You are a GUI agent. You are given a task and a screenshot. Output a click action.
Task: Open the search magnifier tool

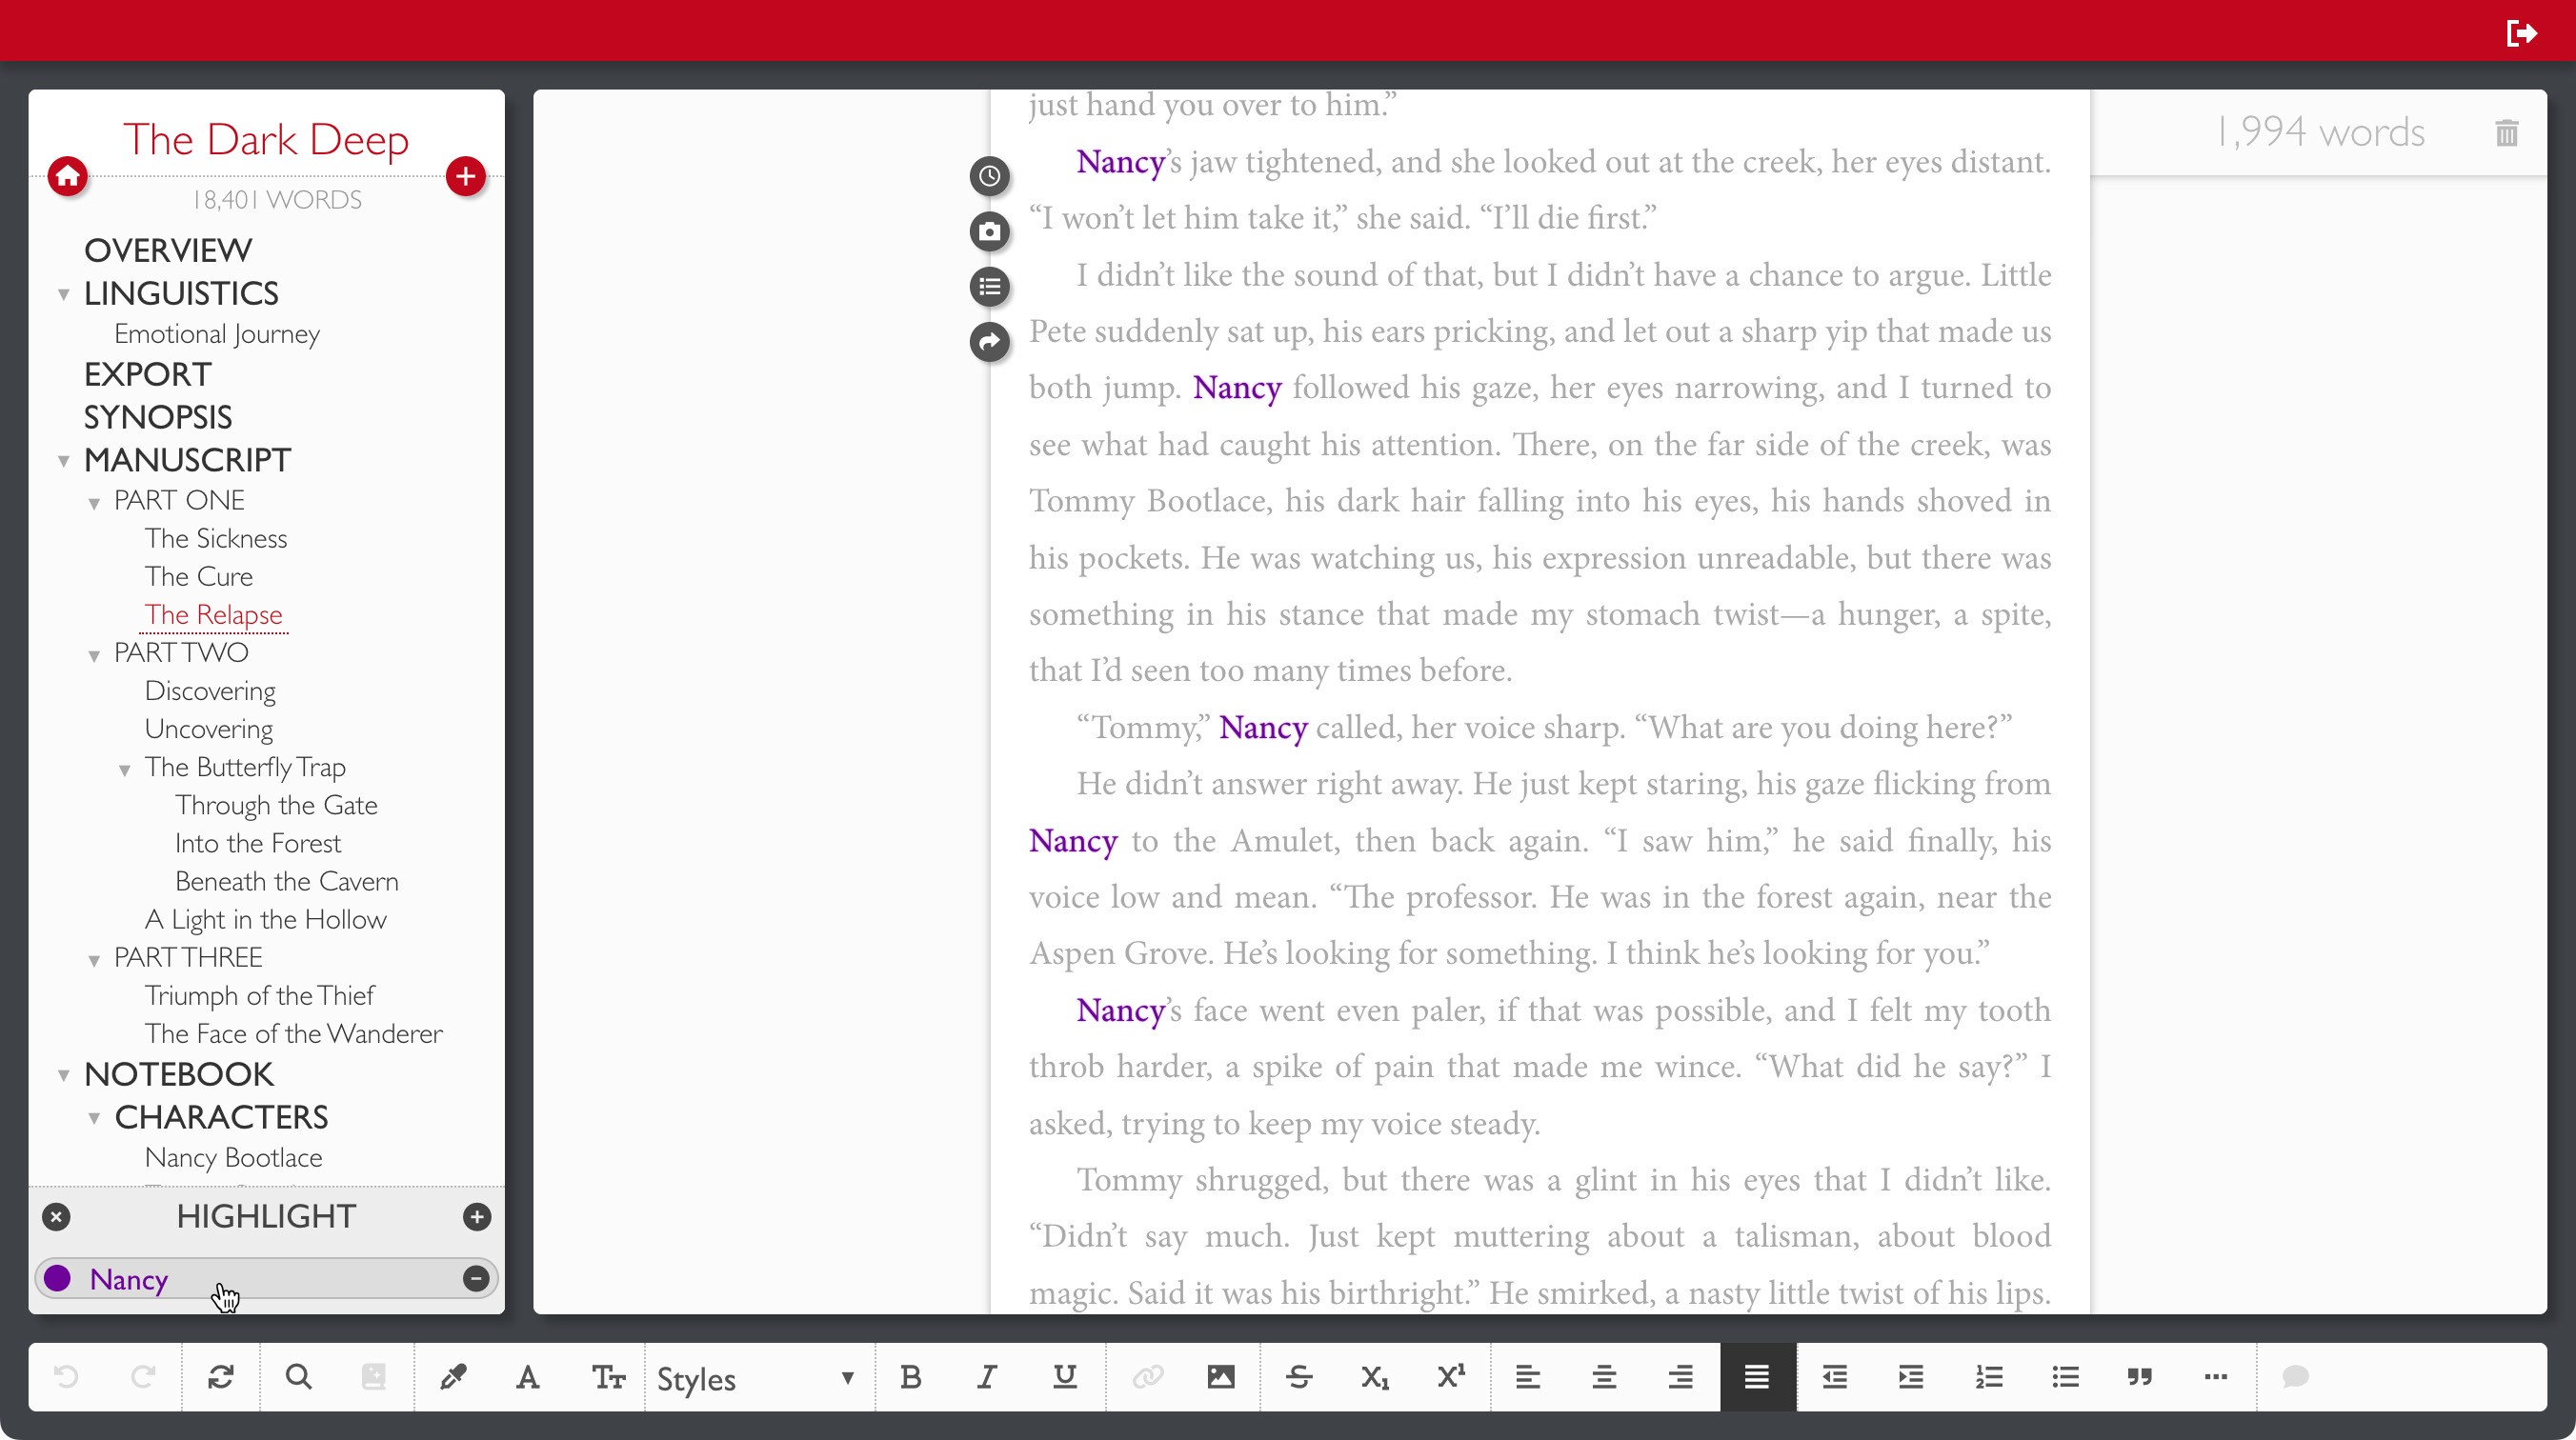pos(298,1377)
